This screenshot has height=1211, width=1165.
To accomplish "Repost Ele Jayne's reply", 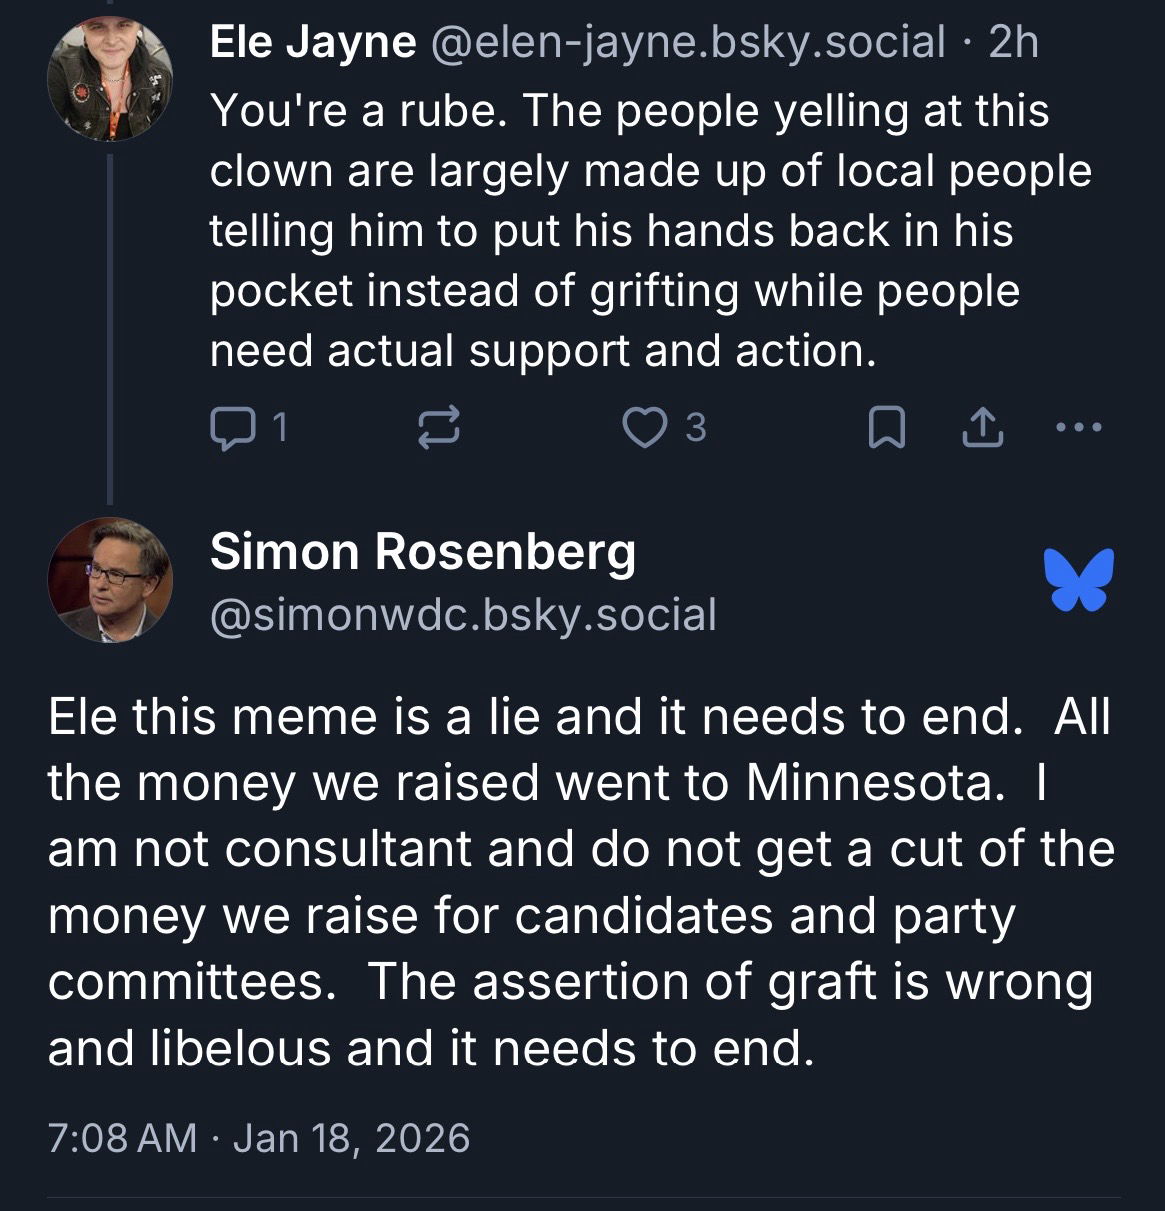I will (437, 428).
